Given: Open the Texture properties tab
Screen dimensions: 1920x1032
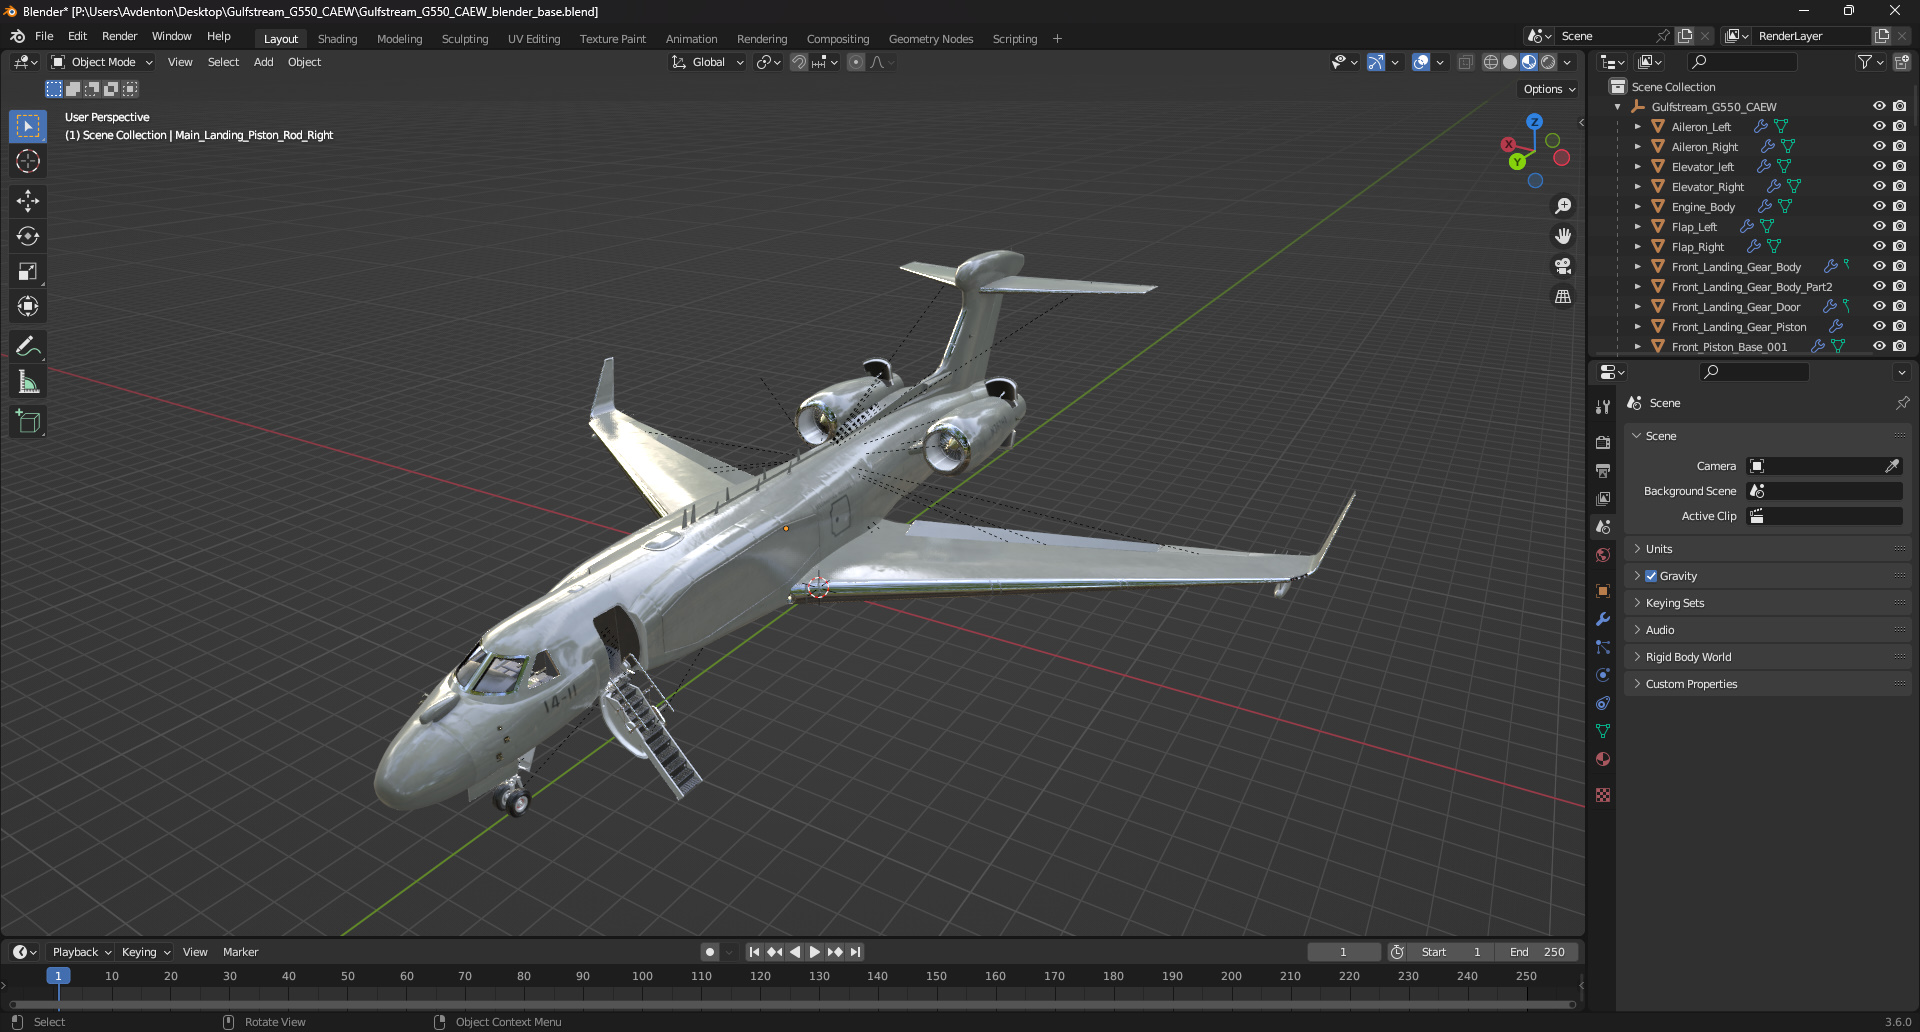Looking at the screenshot, I should 1603,795.
